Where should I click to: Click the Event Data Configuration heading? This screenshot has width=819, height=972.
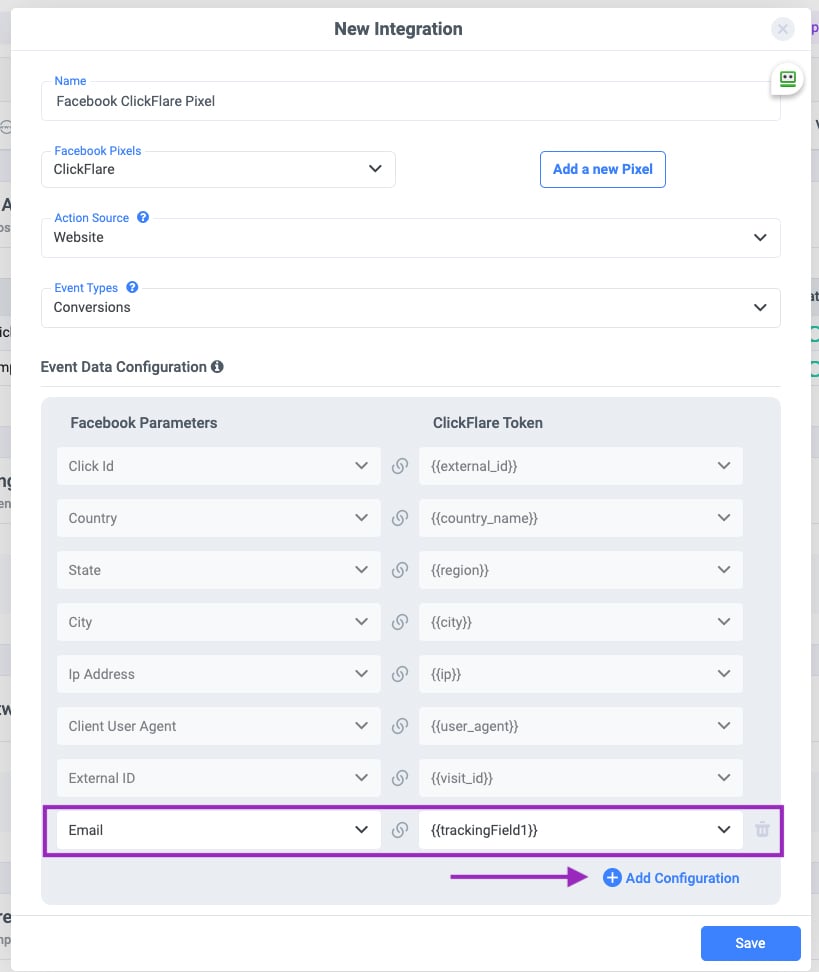pos(123,367)
